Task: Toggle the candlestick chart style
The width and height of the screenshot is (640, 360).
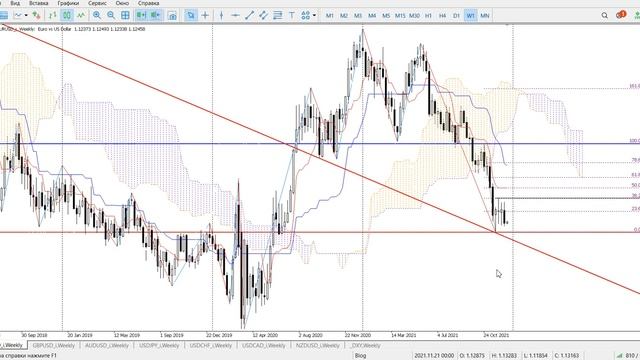Action: point(67,16)
